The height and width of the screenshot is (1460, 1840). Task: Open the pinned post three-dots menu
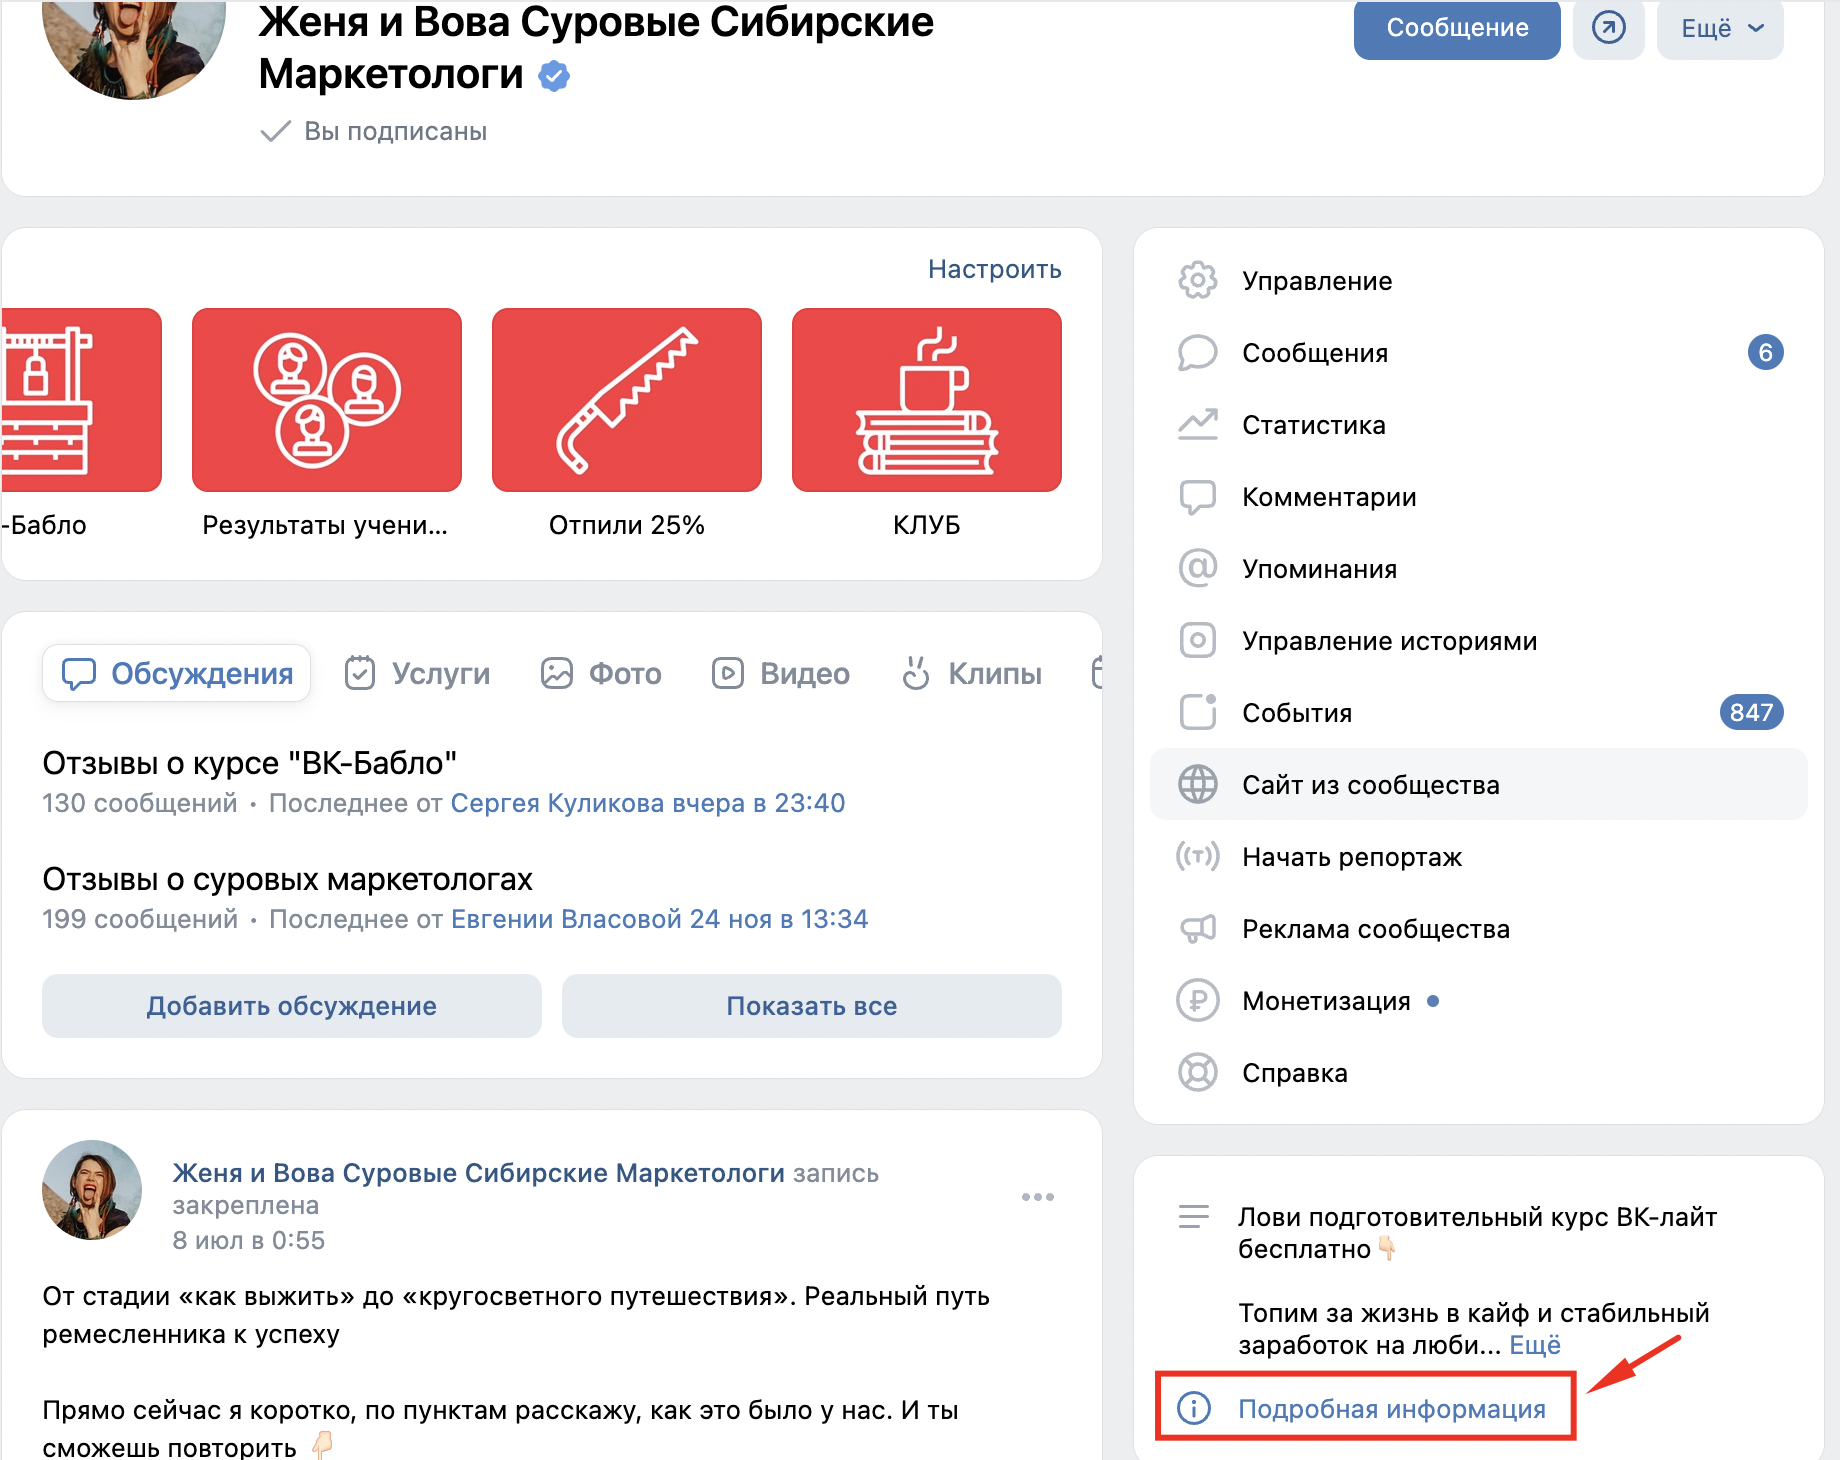point(1038,1197)
